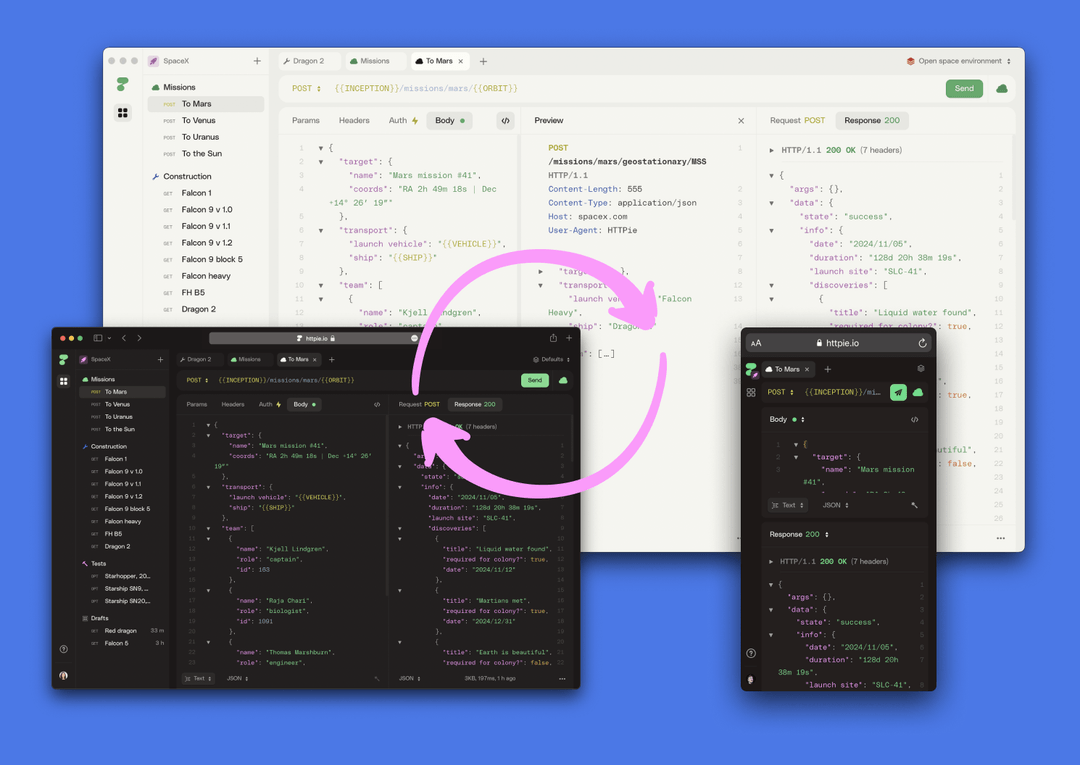This screenshot has height=765, width=1080.
Task: Close the Preview panel with its X
Action: point(741,120)
